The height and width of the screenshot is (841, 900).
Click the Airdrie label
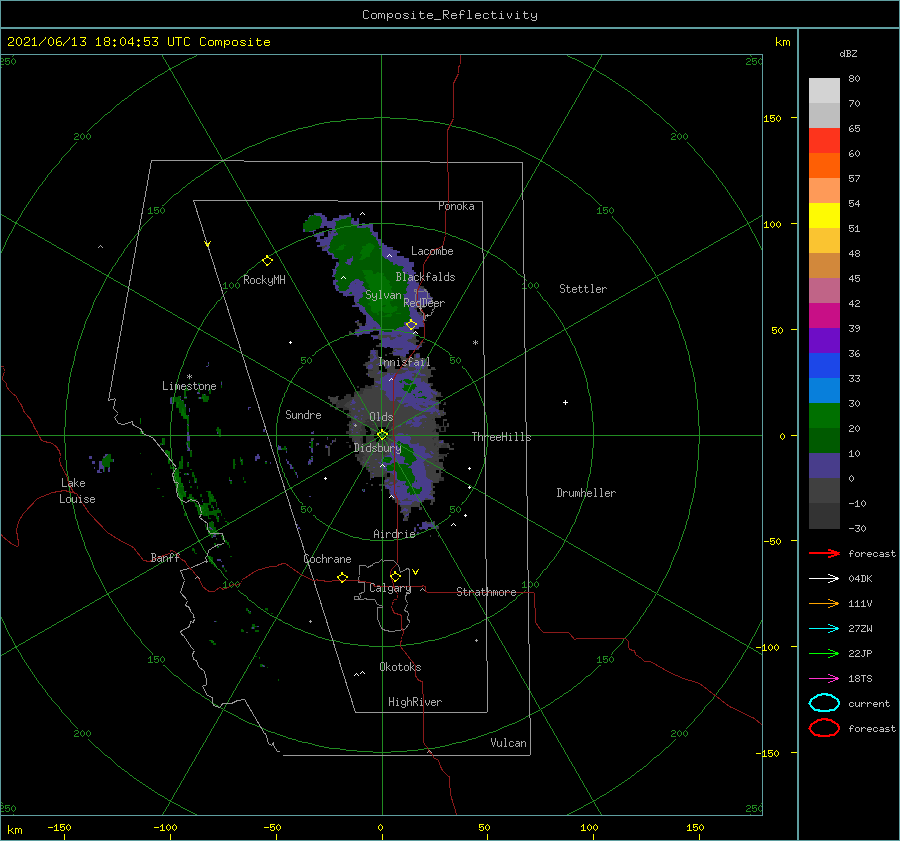394,534
